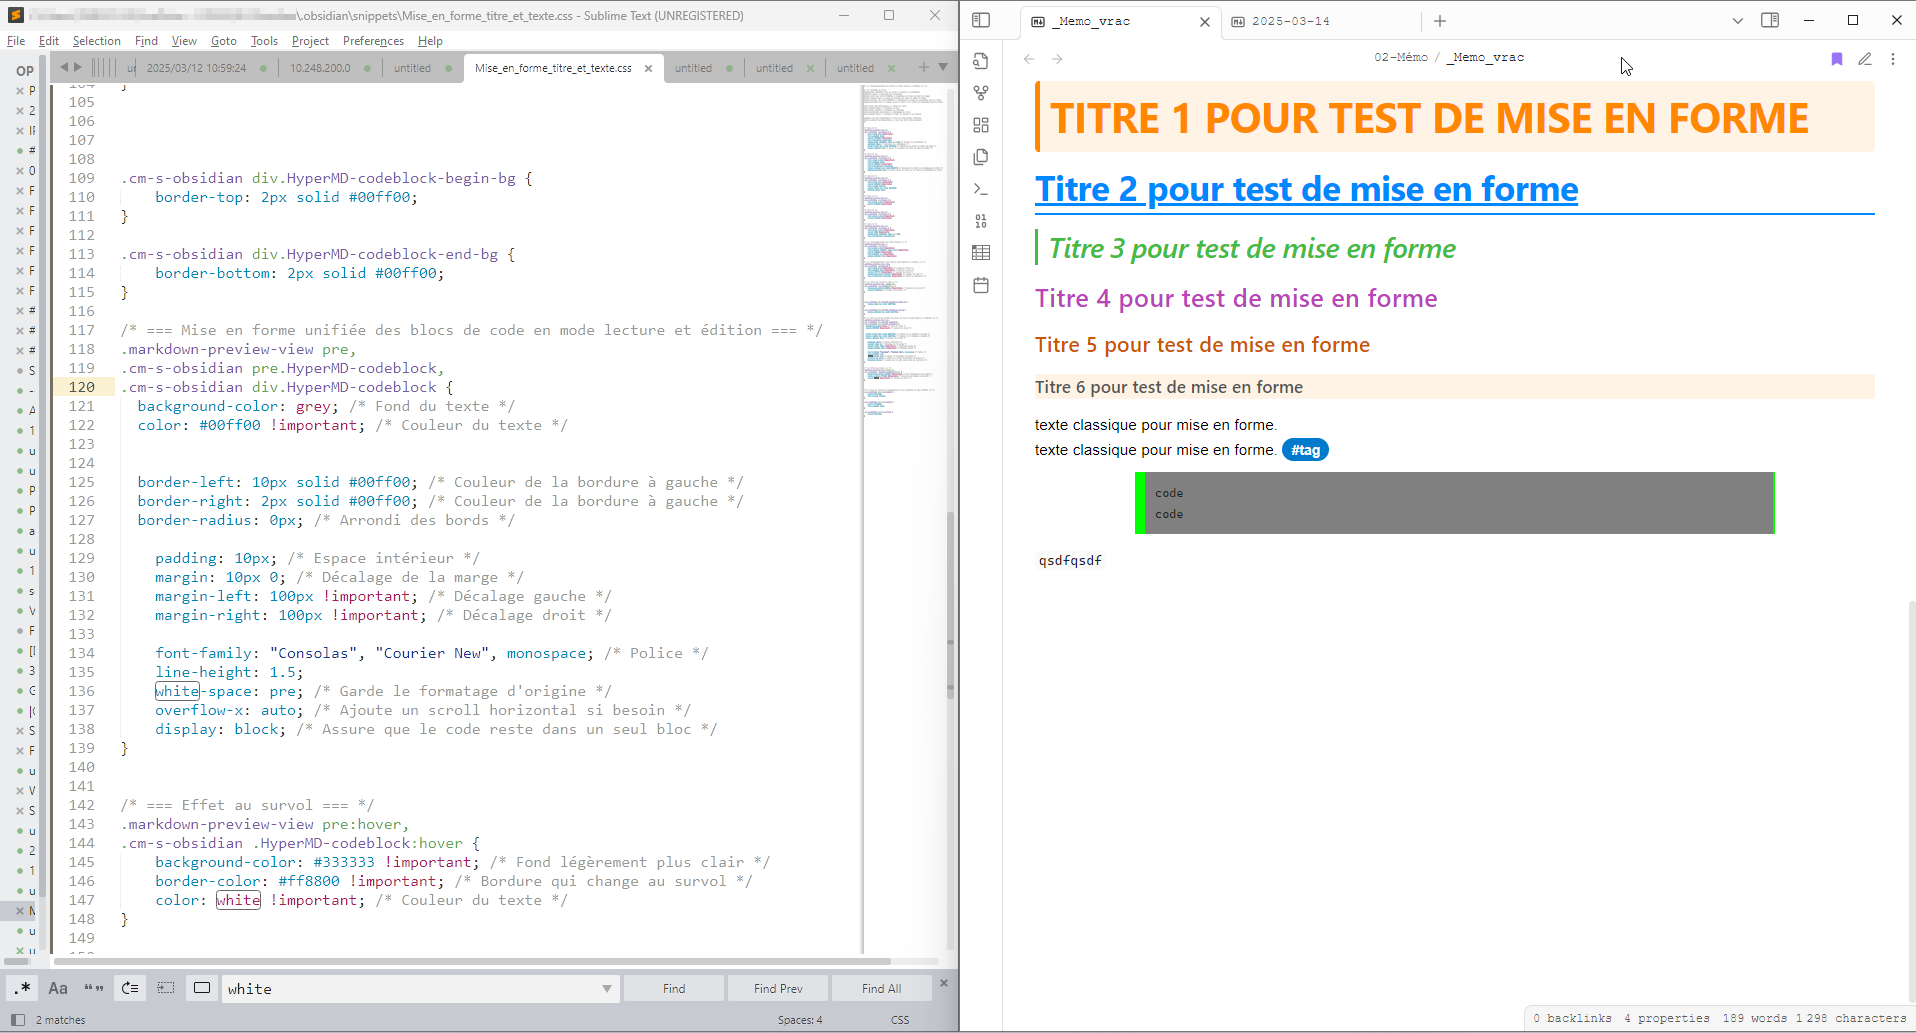Click the bookmark icon above the note
The height and width of the screenshot is (1033, 1916).
(1836, 59)
